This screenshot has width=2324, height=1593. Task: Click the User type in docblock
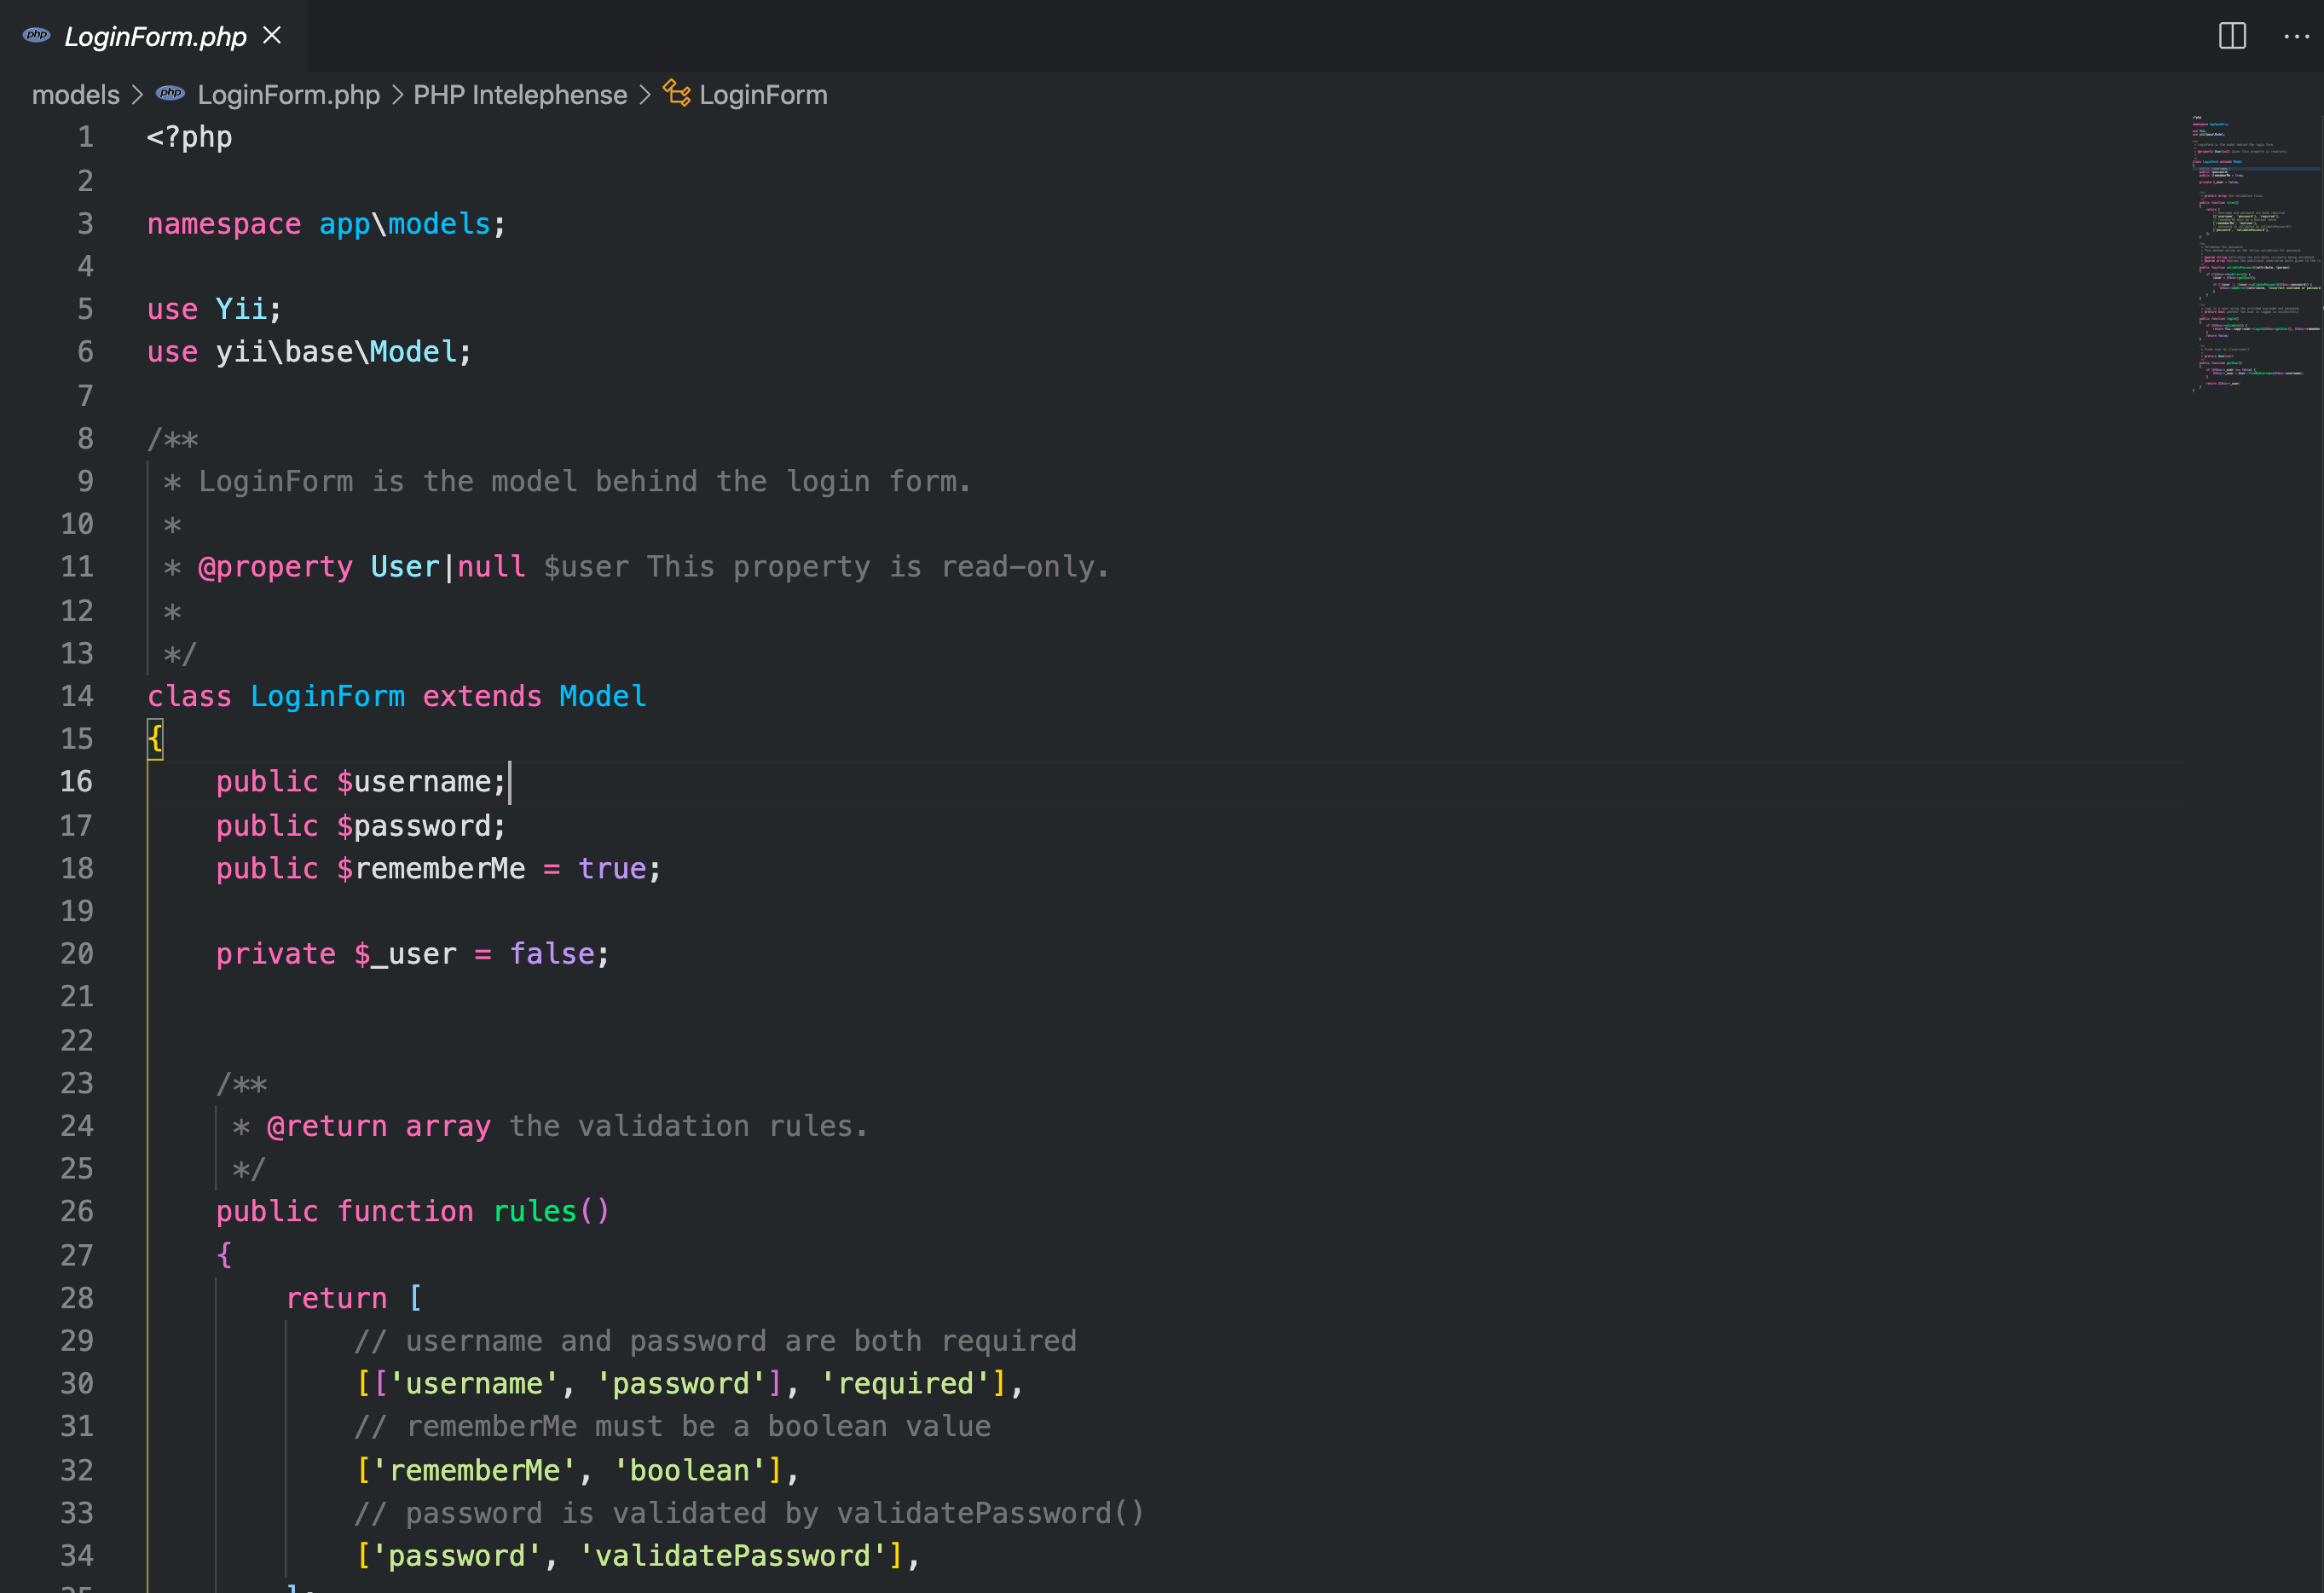(x=404, y=567)
